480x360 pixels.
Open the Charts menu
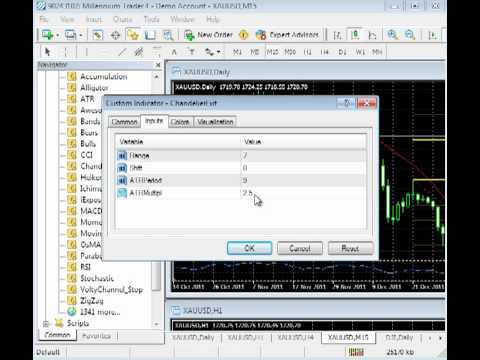click(123, 19)
